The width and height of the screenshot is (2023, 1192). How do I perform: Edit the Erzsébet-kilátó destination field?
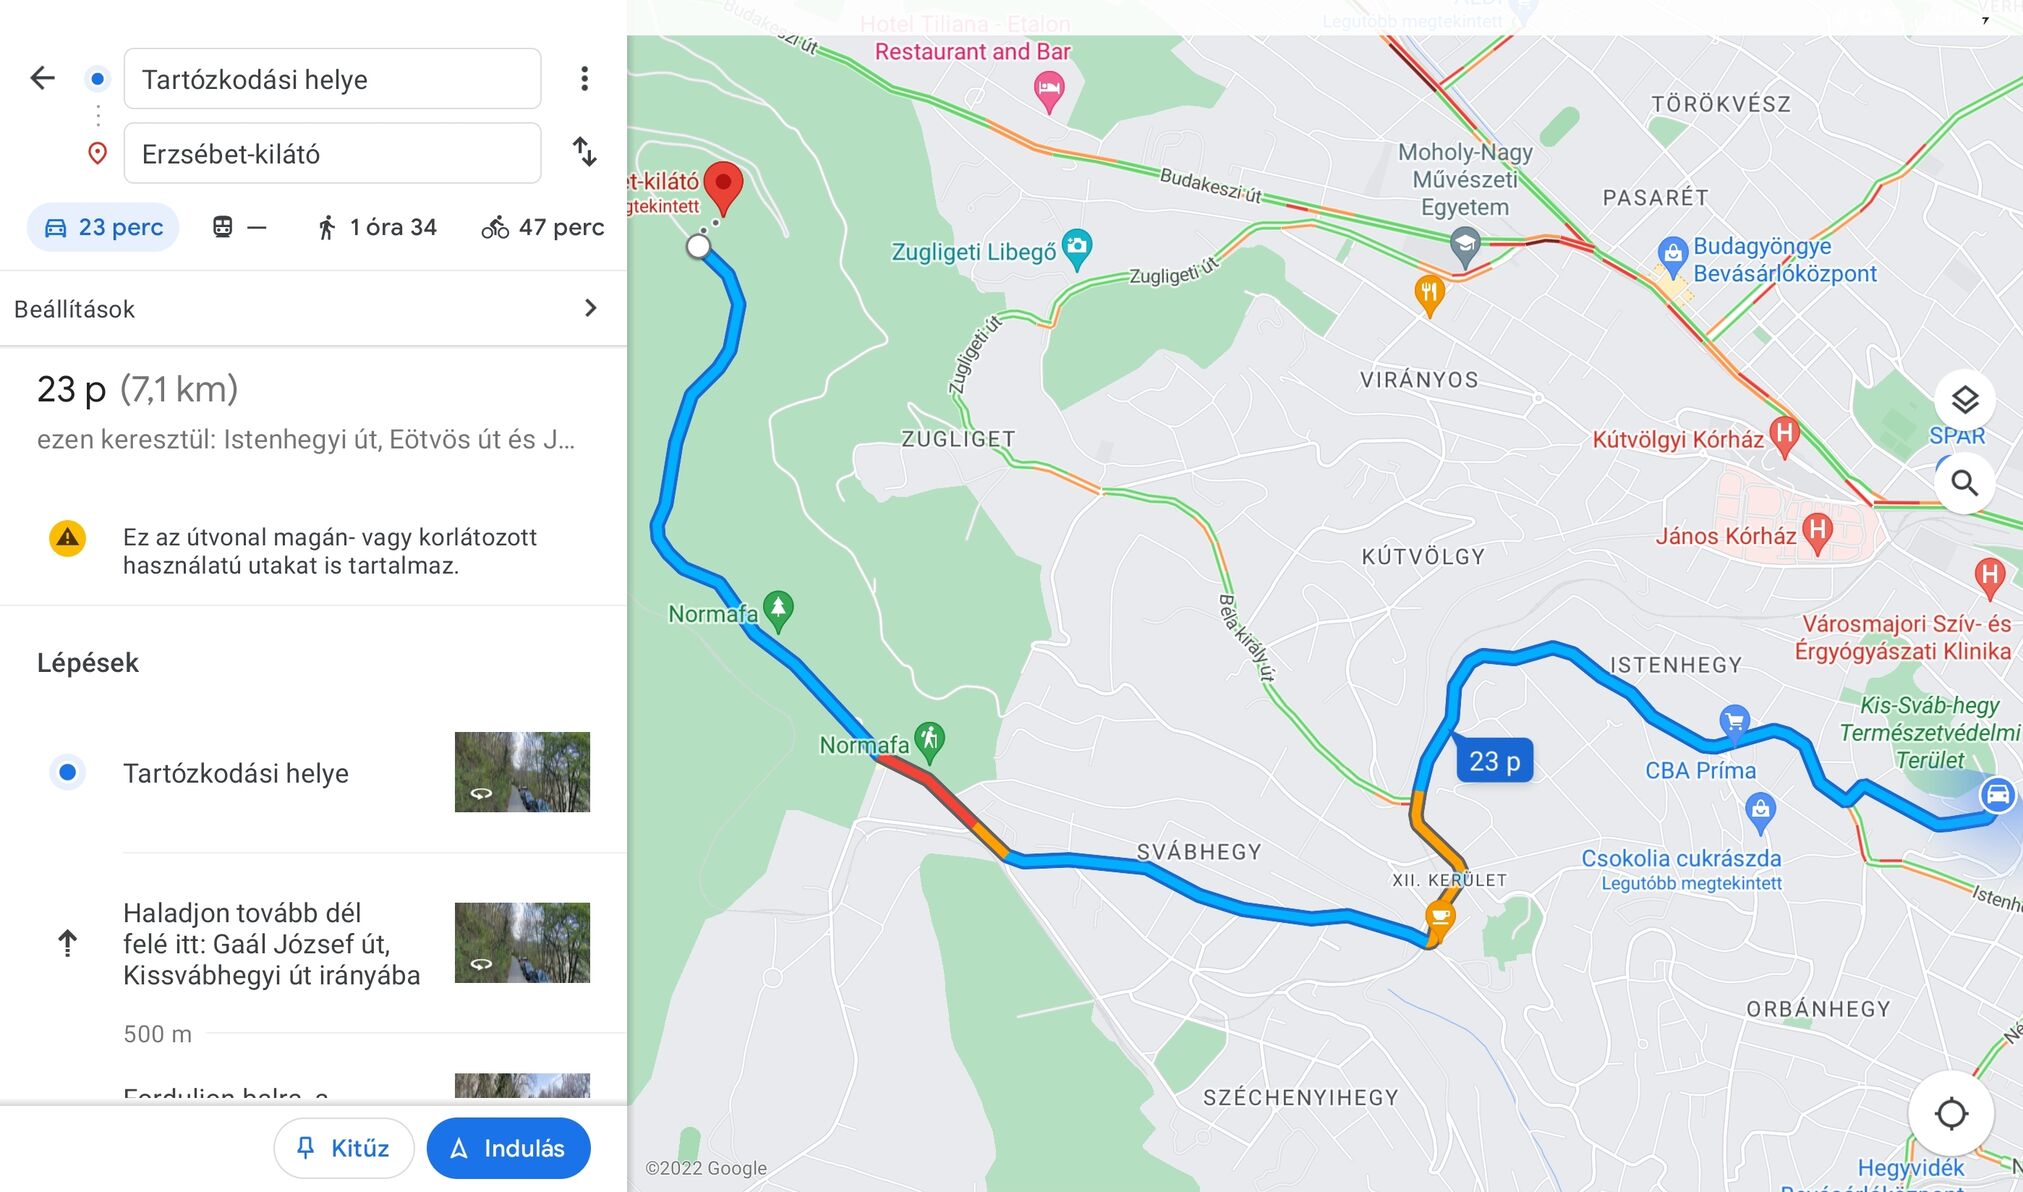(x=332, y=153)
